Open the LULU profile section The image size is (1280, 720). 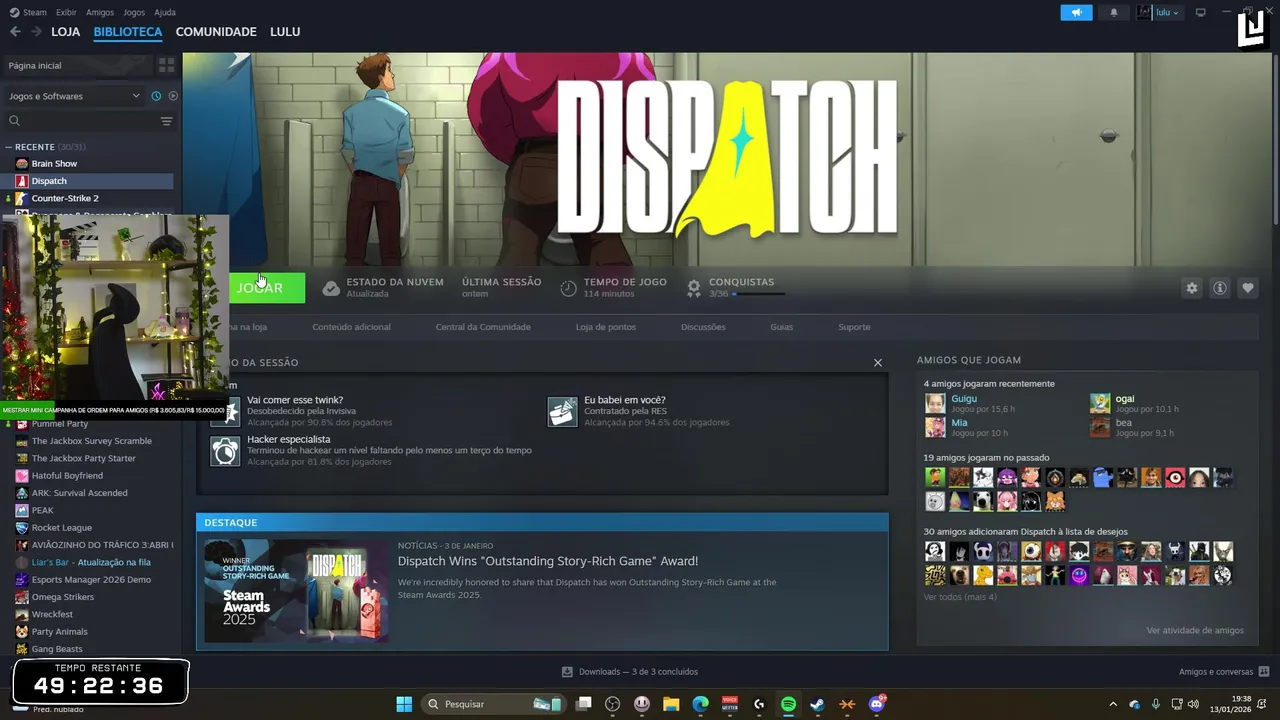click(x=285, y=32)
